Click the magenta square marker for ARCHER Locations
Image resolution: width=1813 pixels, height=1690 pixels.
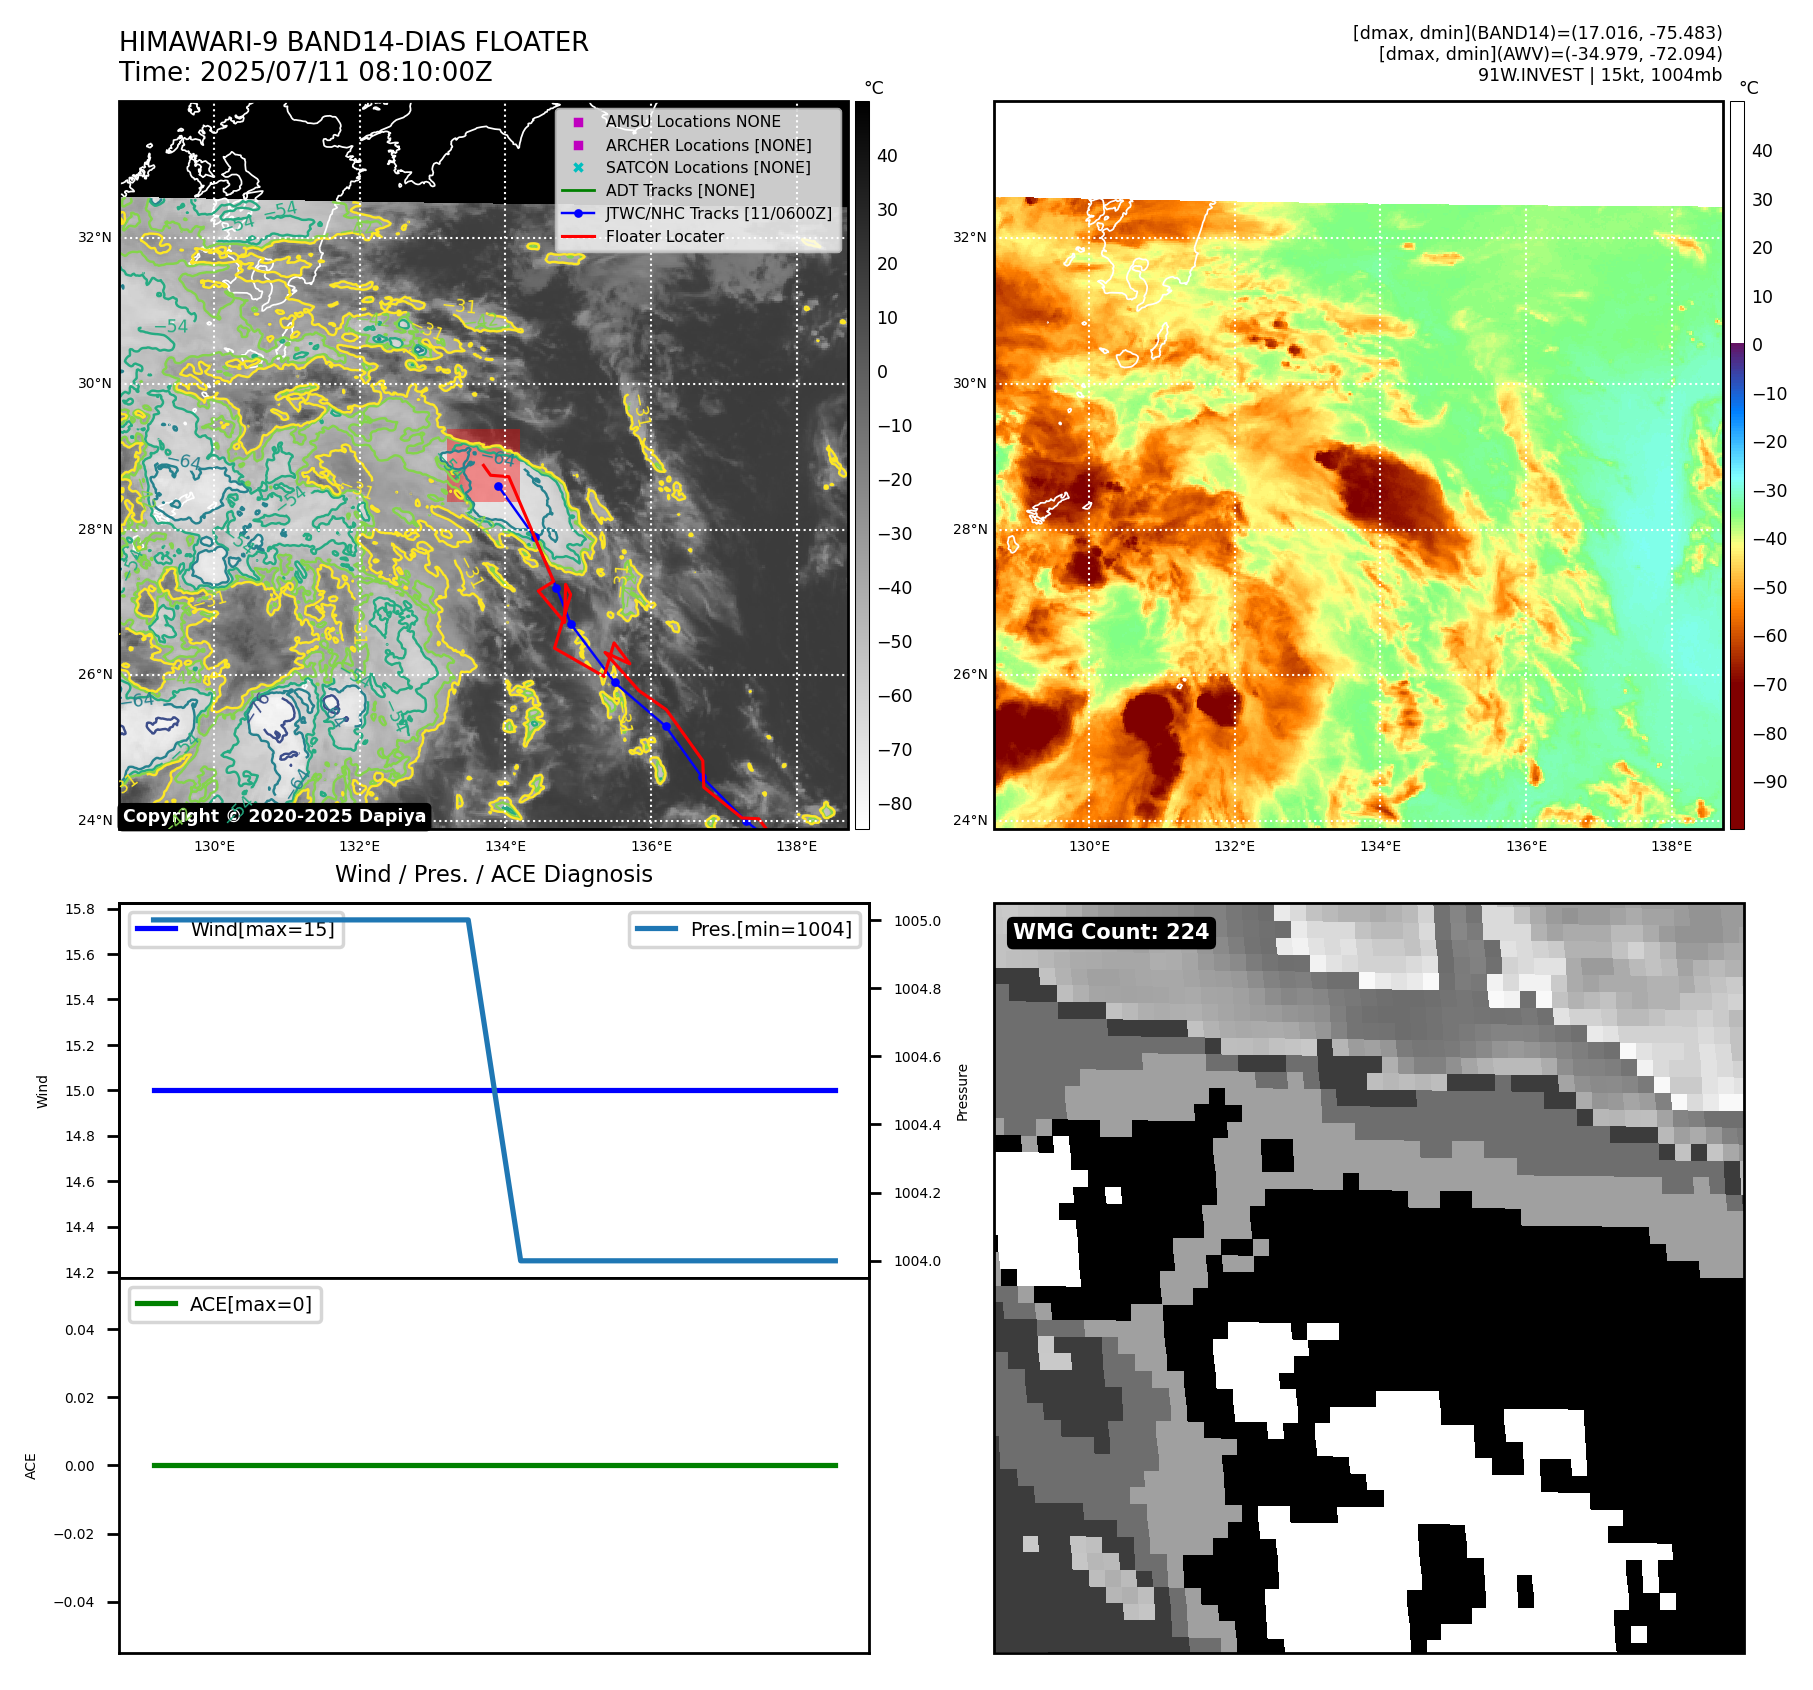tap(578, 145)
